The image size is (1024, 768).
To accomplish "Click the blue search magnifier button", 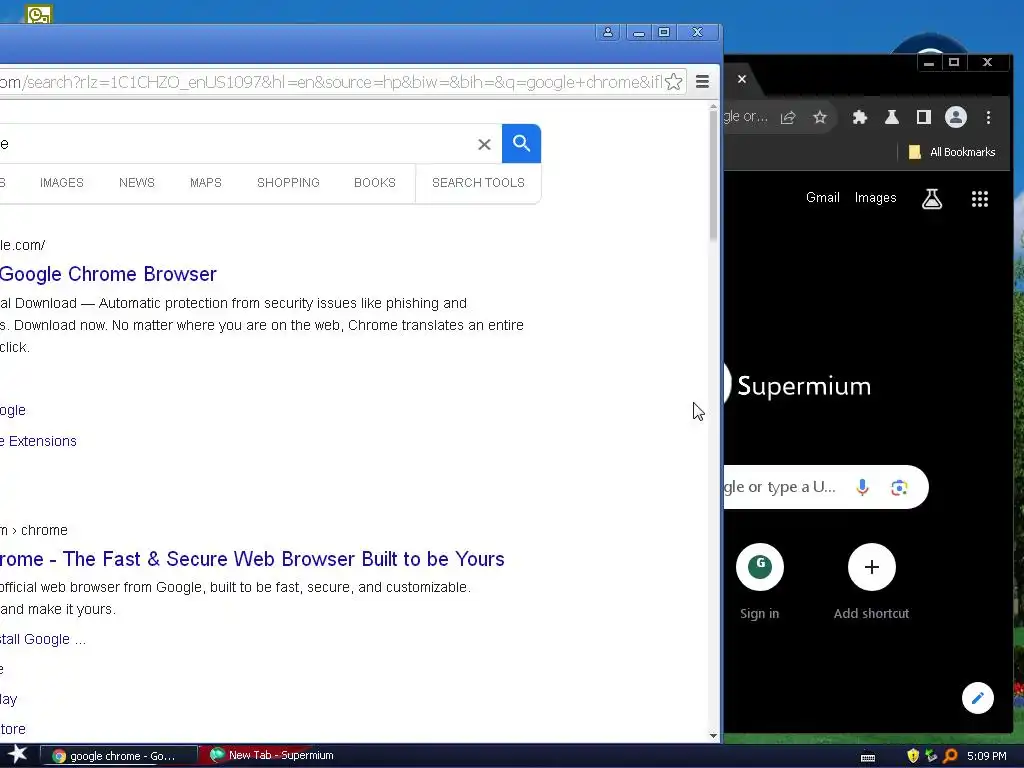I will point(521,144).
